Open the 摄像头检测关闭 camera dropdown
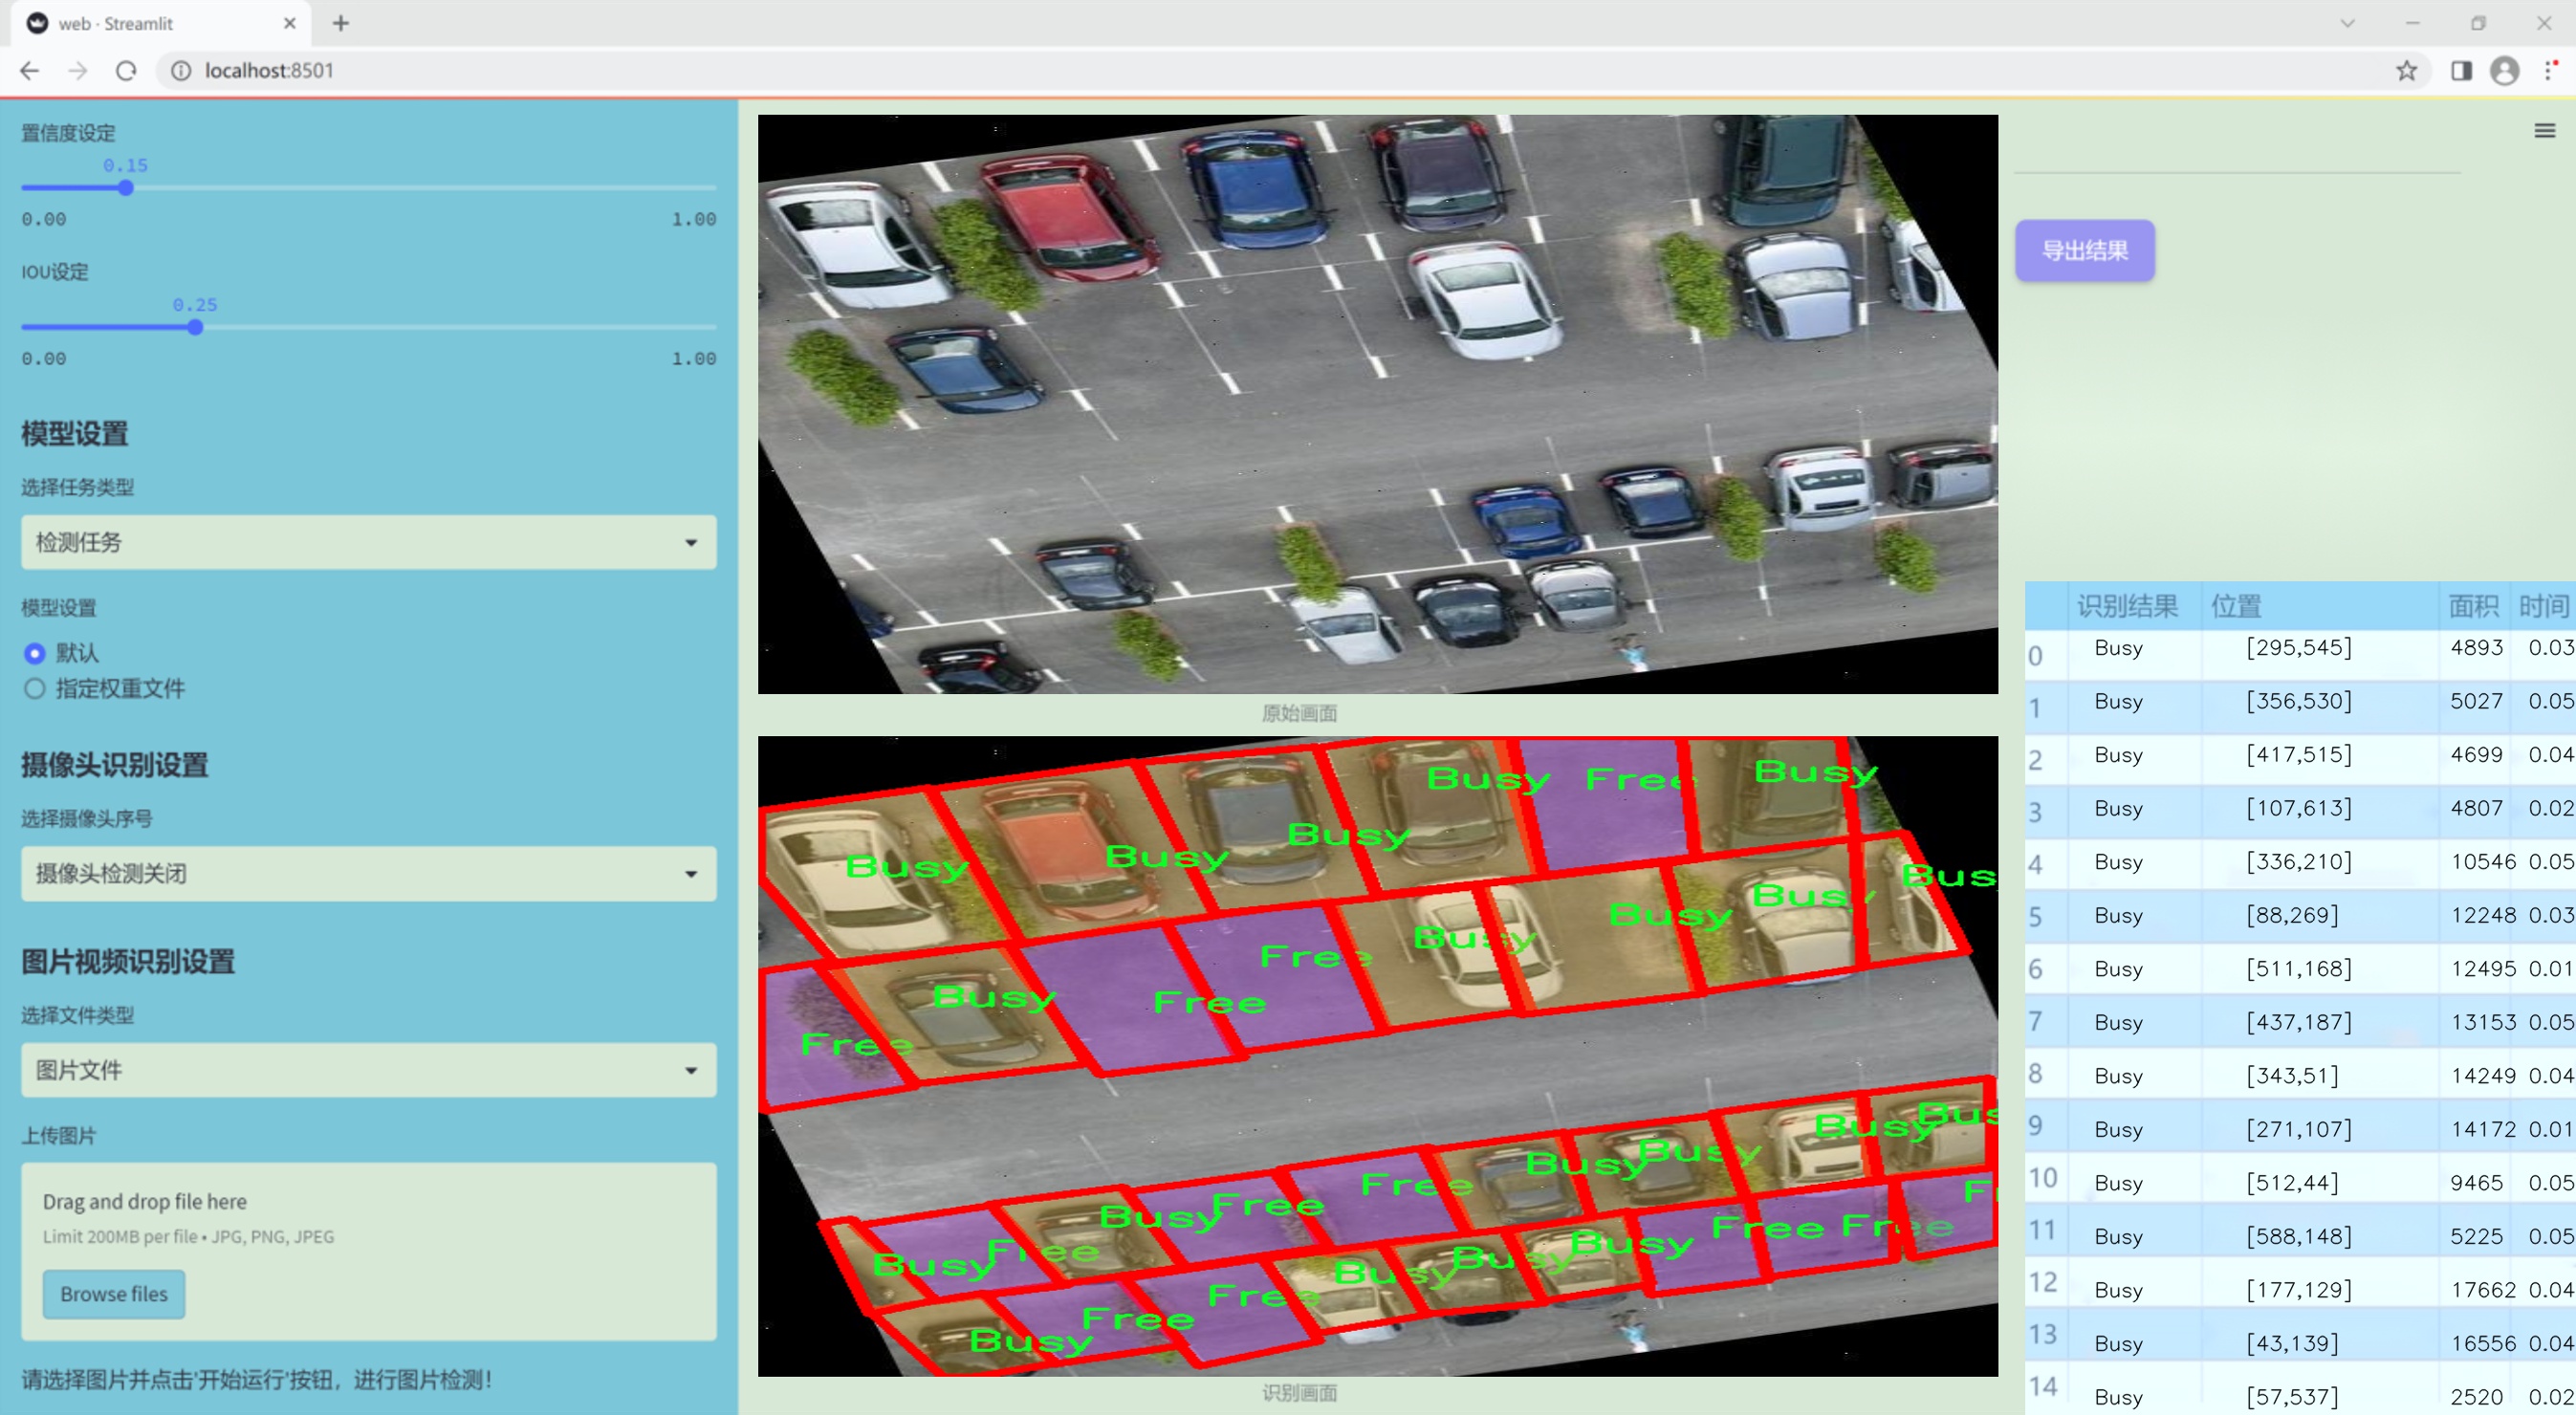Viewport: 2576px width, 1415px height. [x=368, y=874]
